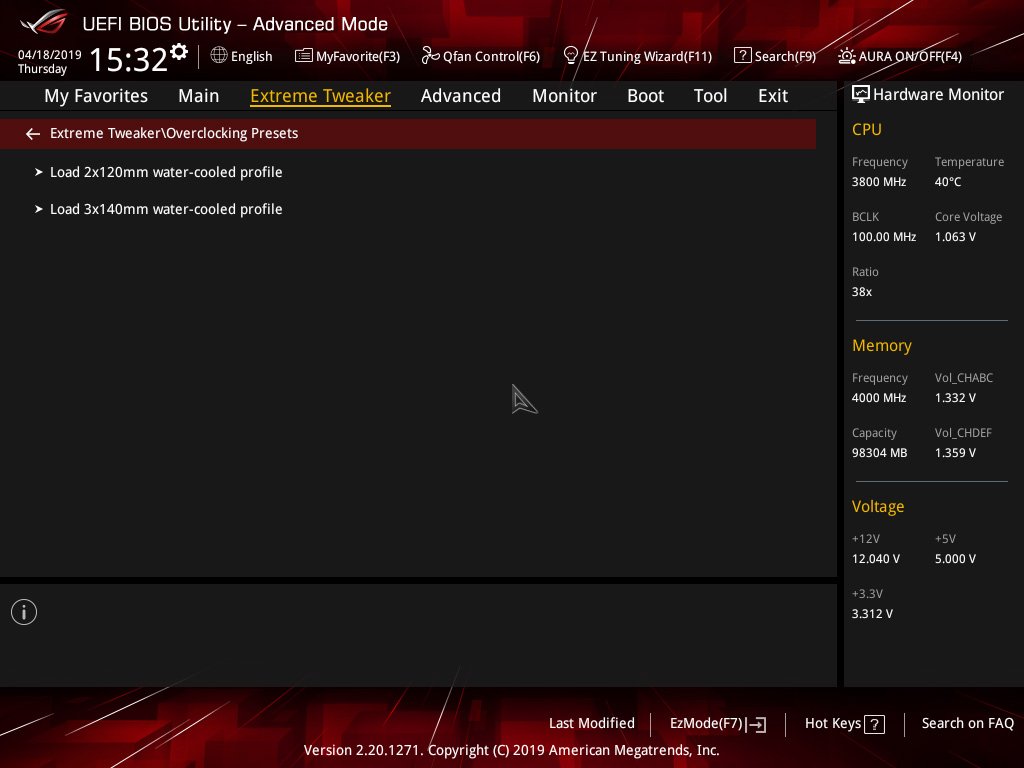
Task: Click the +3.3V value 3.312 V
Action: 872,615
